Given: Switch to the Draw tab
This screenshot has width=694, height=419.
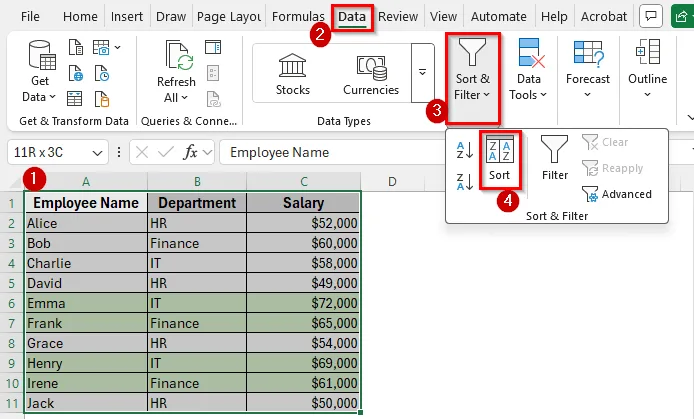Looking at the screenshot, I should tap(171, 16).
